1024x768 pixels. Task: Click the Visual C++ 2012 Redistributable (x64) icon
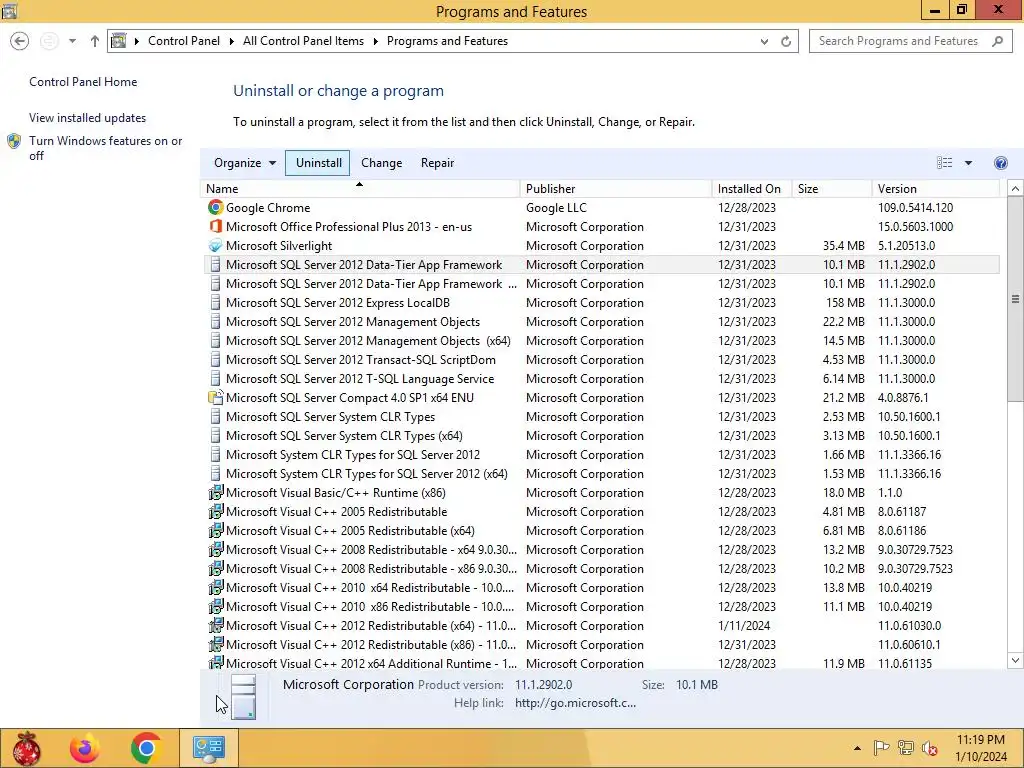click(216, 626)
